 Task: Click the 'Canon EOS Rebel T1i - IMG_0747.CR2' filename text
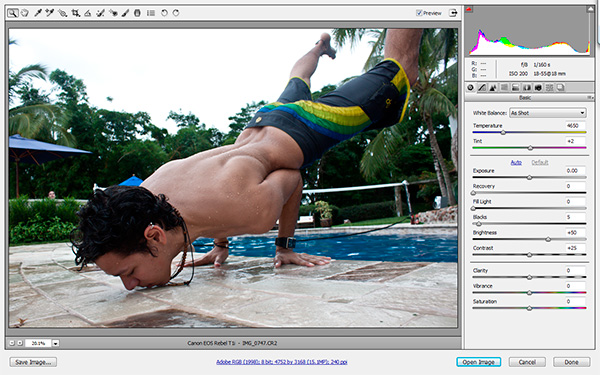(x=232, y=343)
